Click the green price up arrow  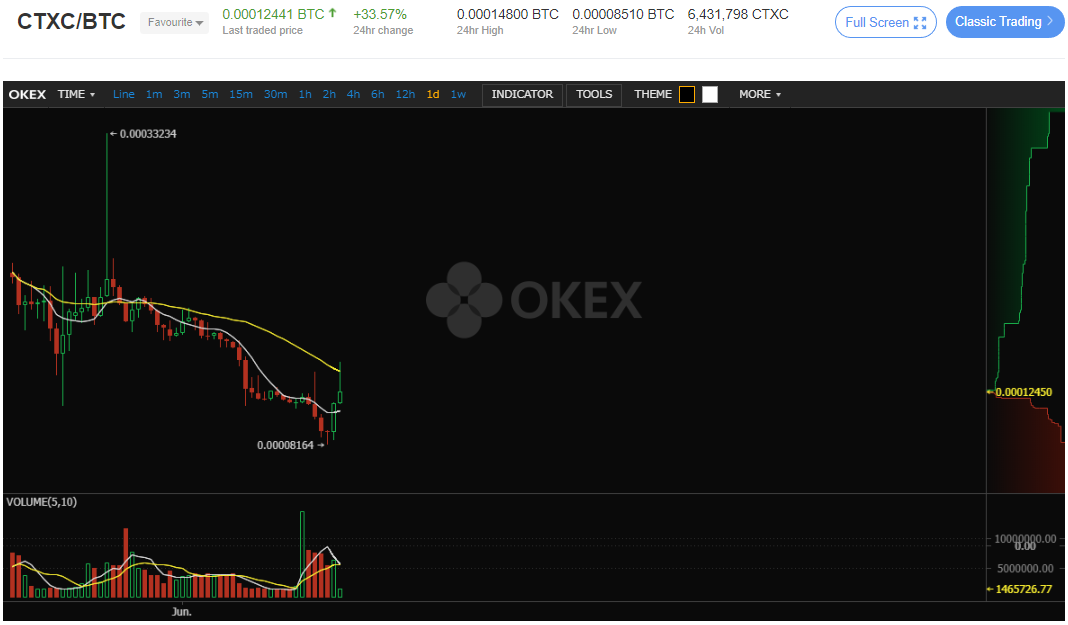(332, 13)
